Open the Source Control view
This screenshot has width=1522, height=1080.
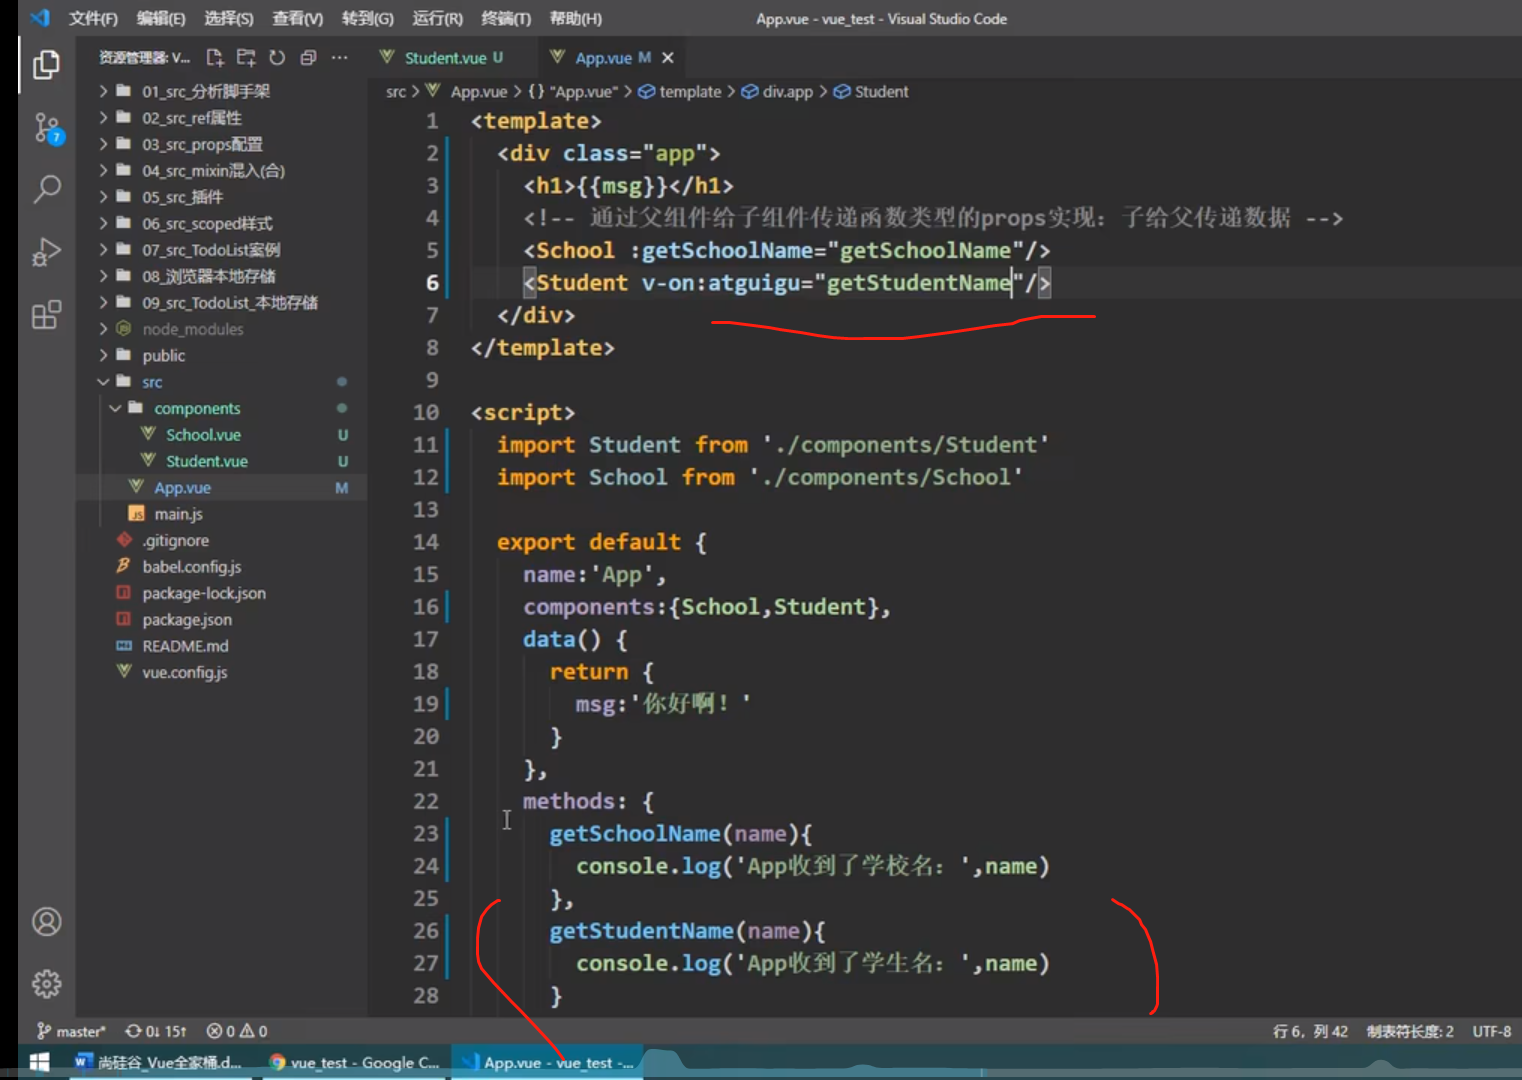(46, 128)
